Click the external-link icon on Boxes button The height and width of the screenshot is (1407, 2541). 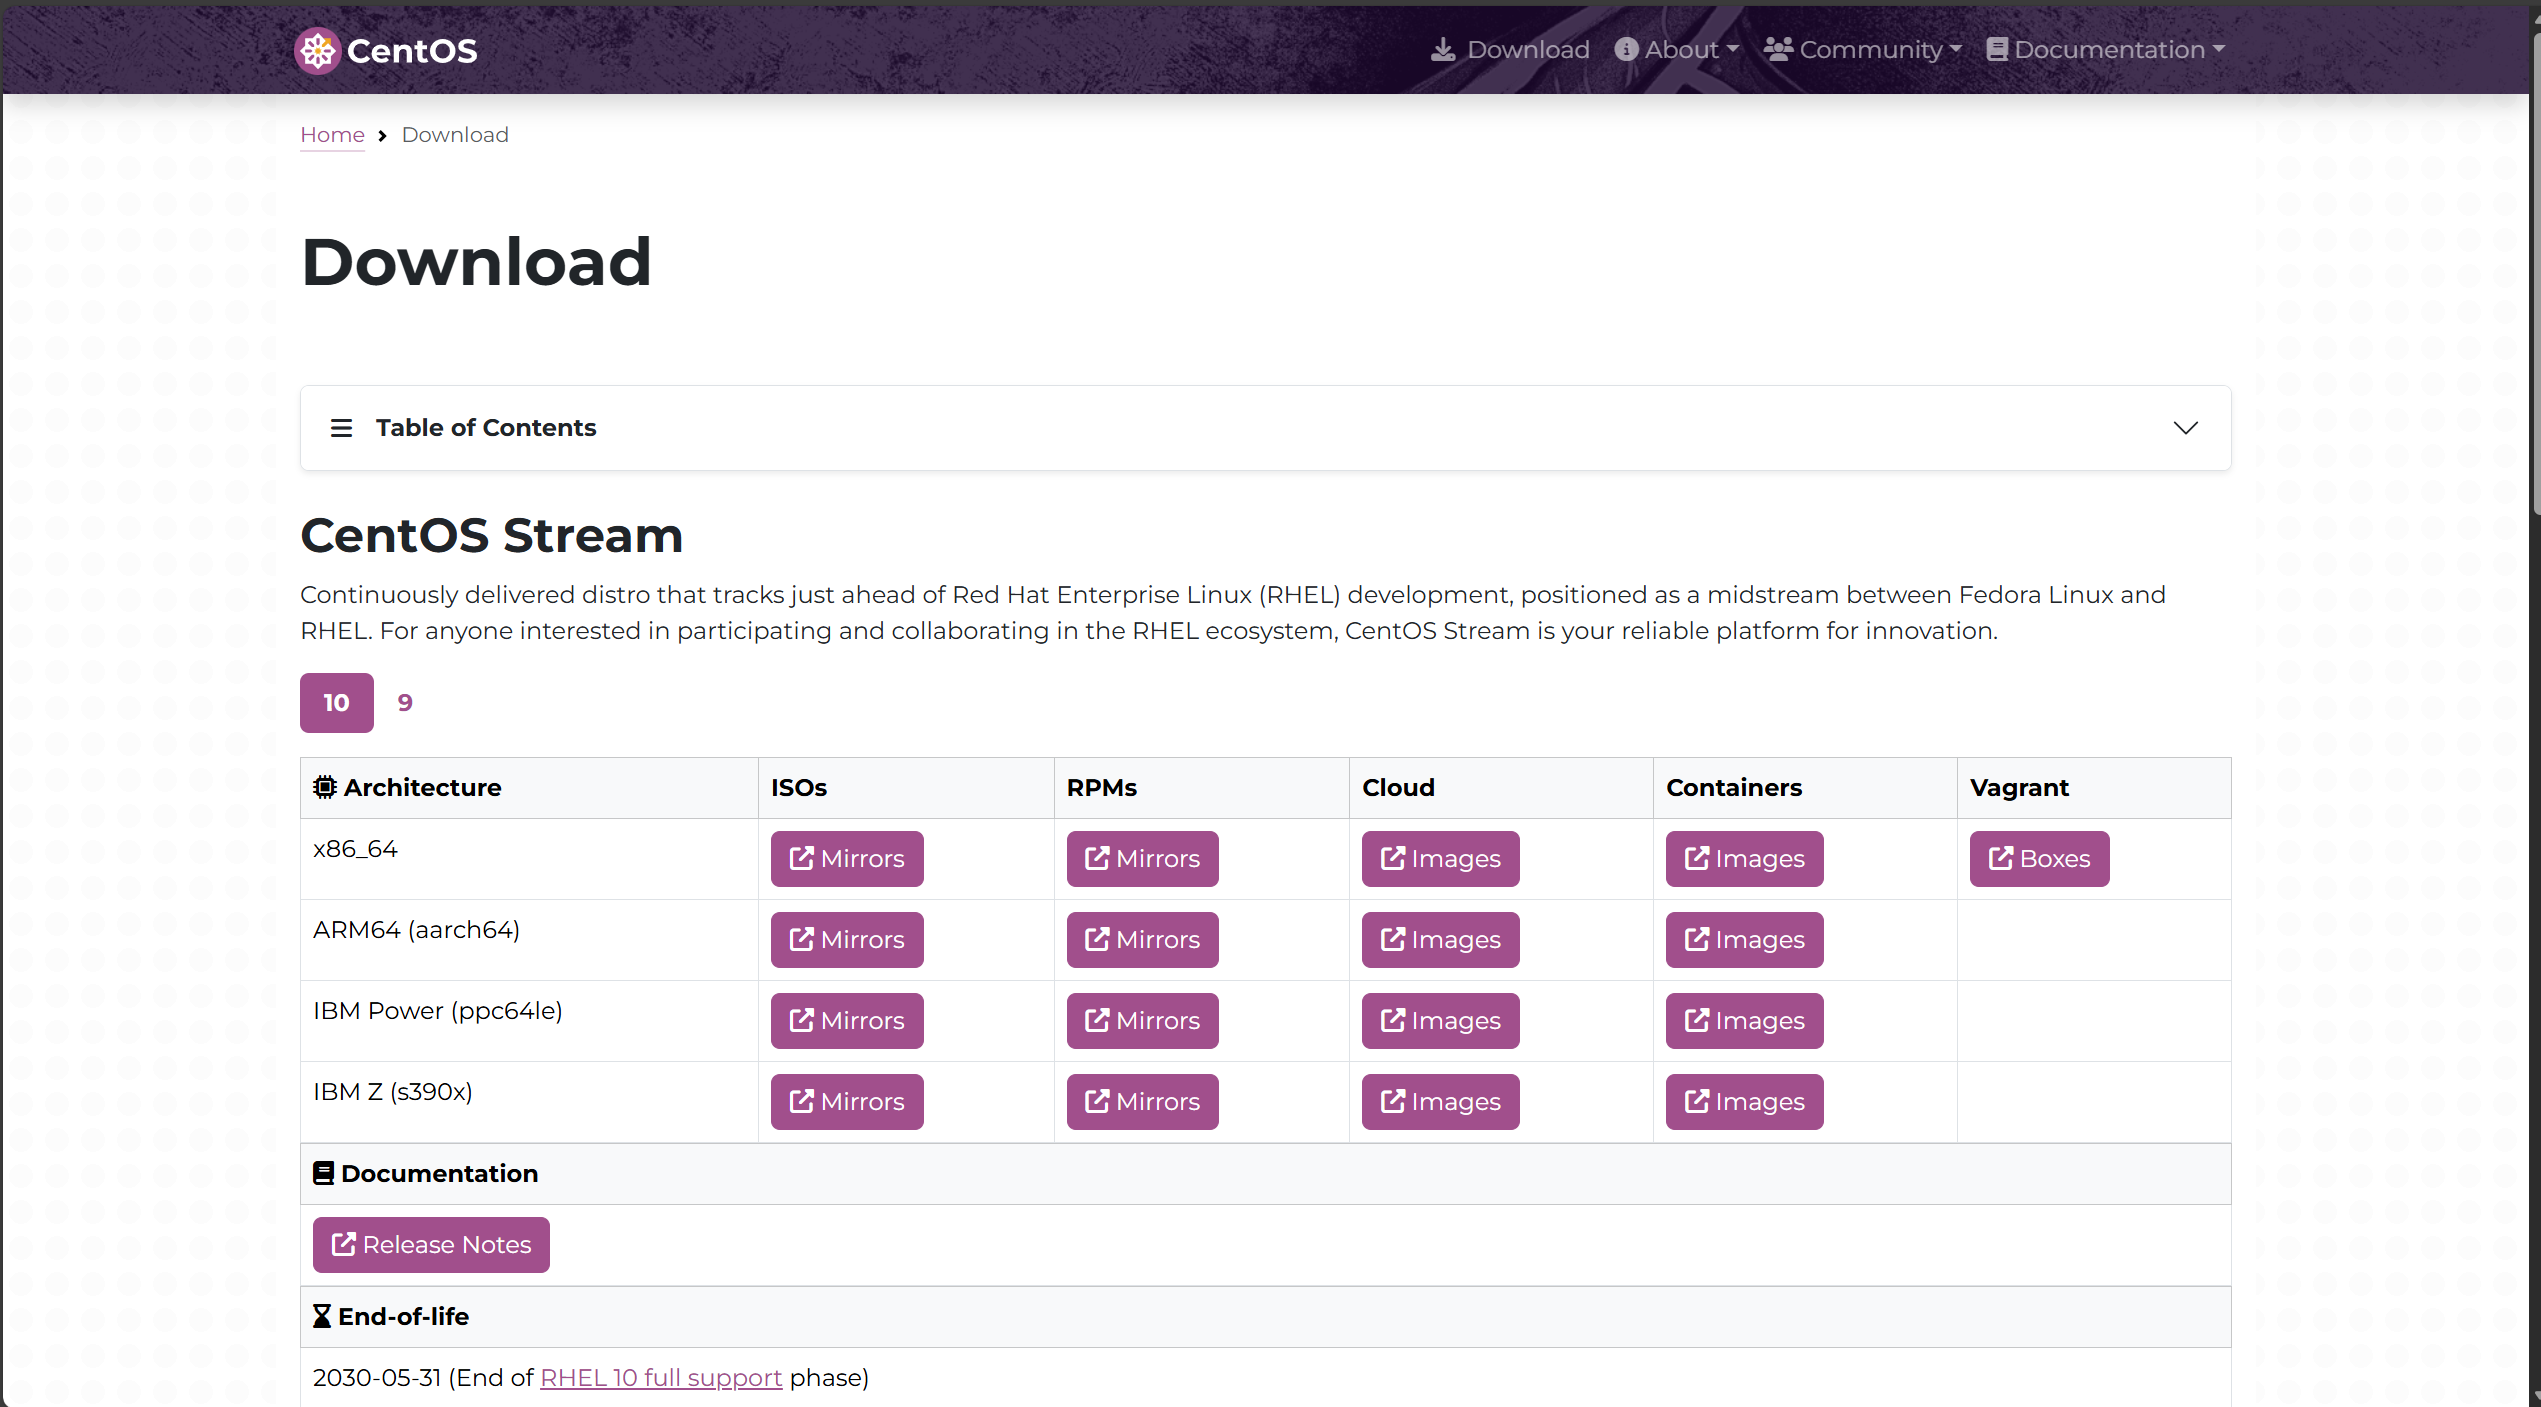pyautogui.click(x=2000, y=858)
